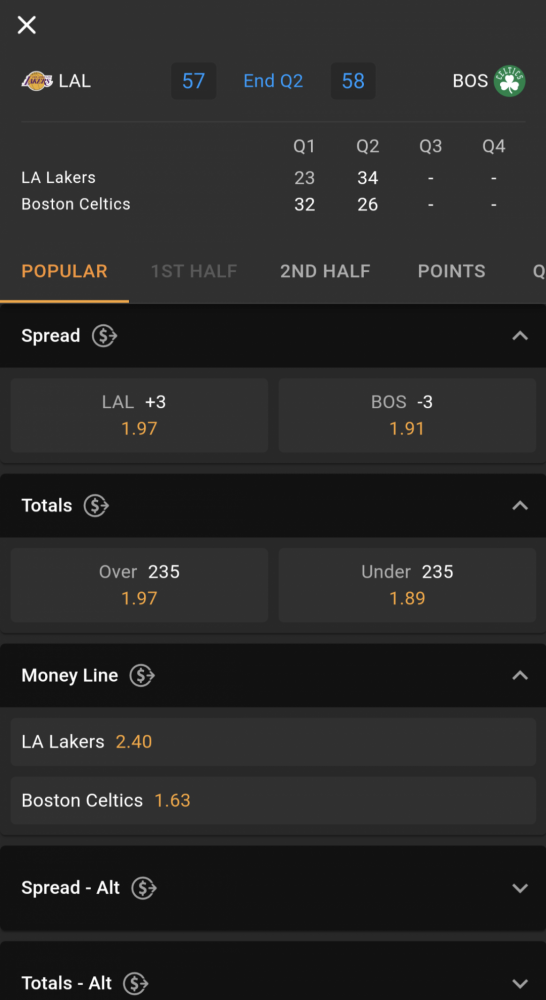Tap the cash-out icon beside Totals
Screen dimensions: 546x1000
(96, 506)
